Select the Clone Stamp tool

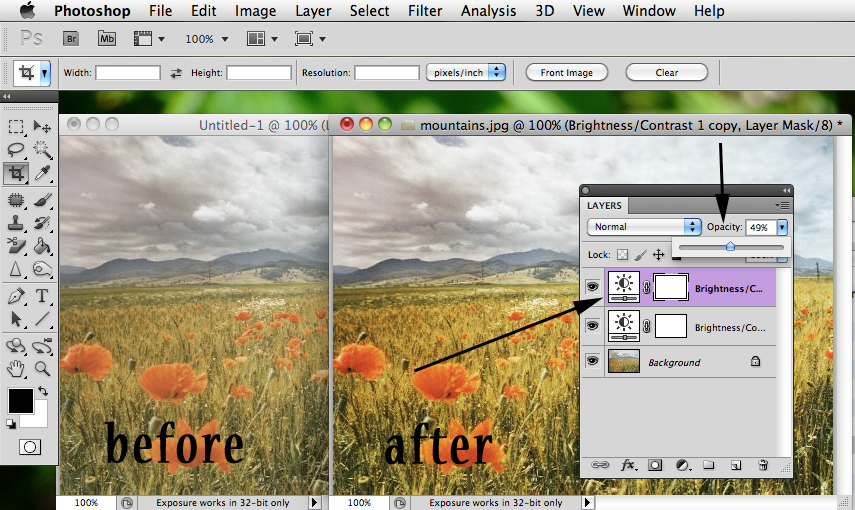16,223
